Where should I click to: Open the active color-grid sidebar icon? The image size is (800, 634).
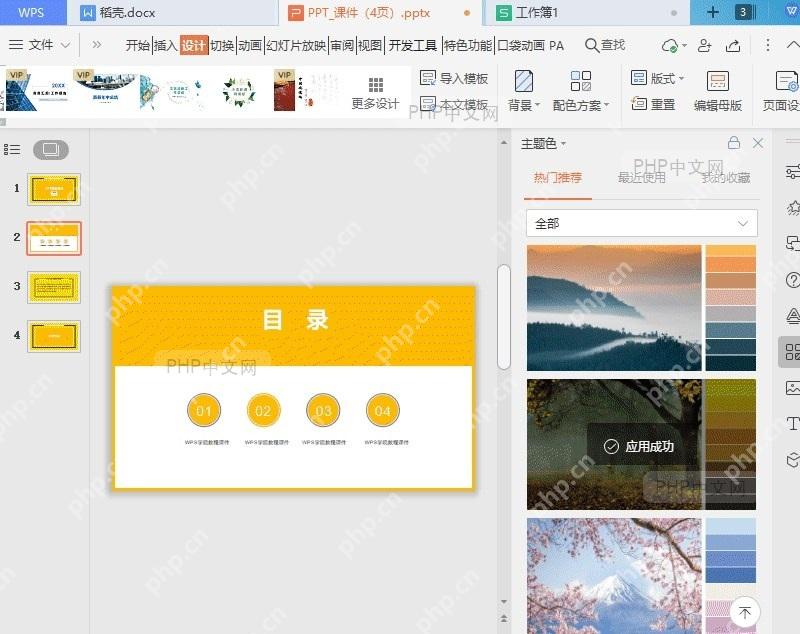point(790,351)
